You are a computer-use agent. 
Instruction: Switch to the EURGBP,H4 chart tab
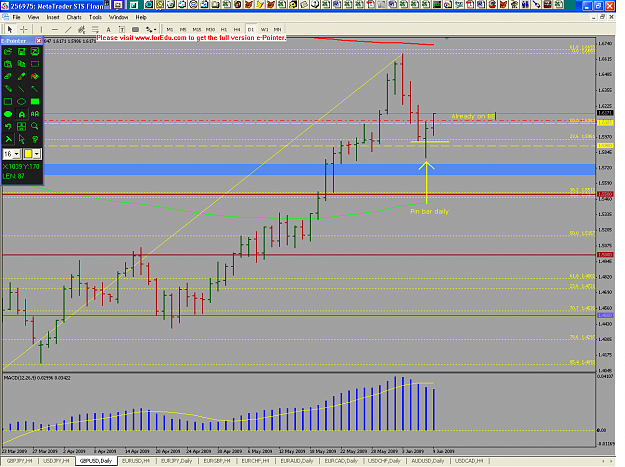coord(217,461)
